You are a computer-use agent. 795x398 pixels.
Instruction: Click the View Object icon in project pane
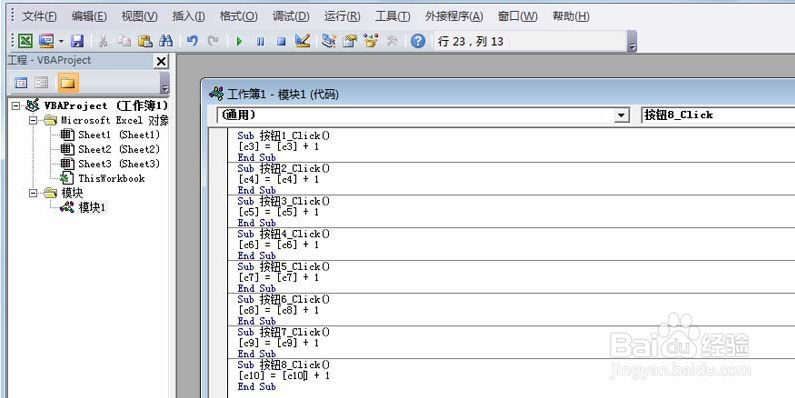pos(42,82)
